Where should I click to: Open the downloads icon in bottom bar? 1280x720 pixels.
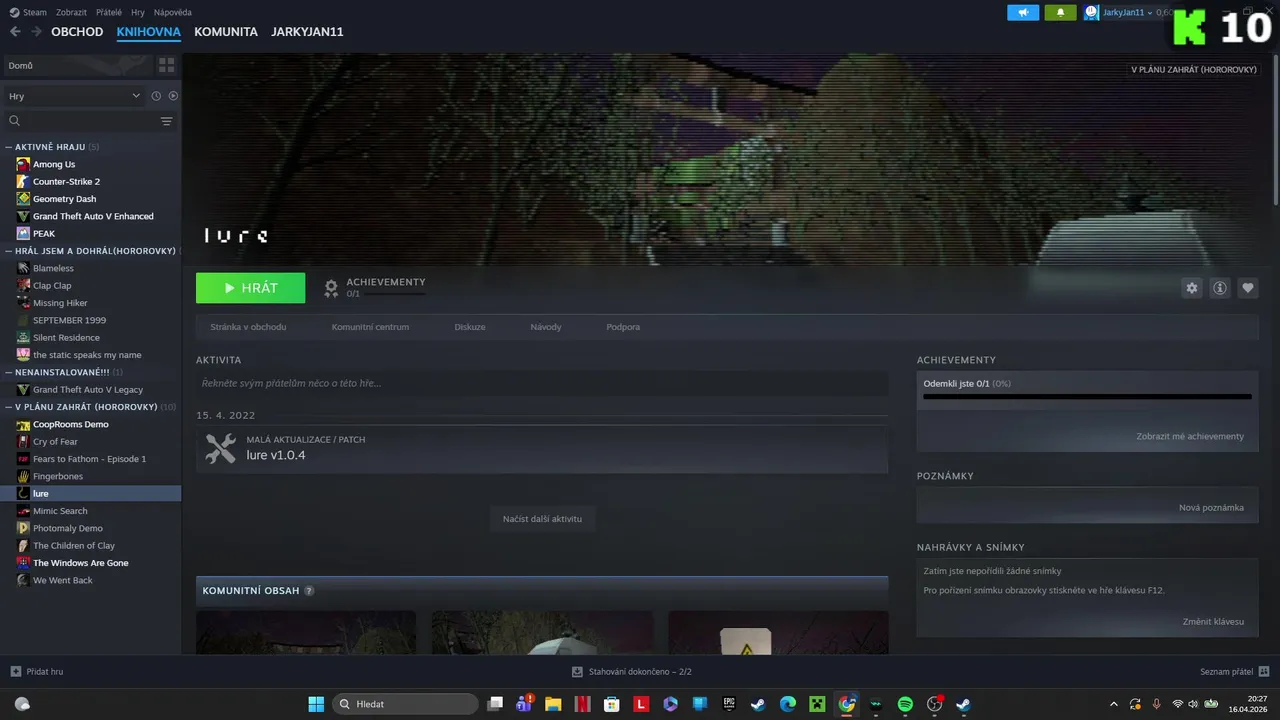pos(577,672)
